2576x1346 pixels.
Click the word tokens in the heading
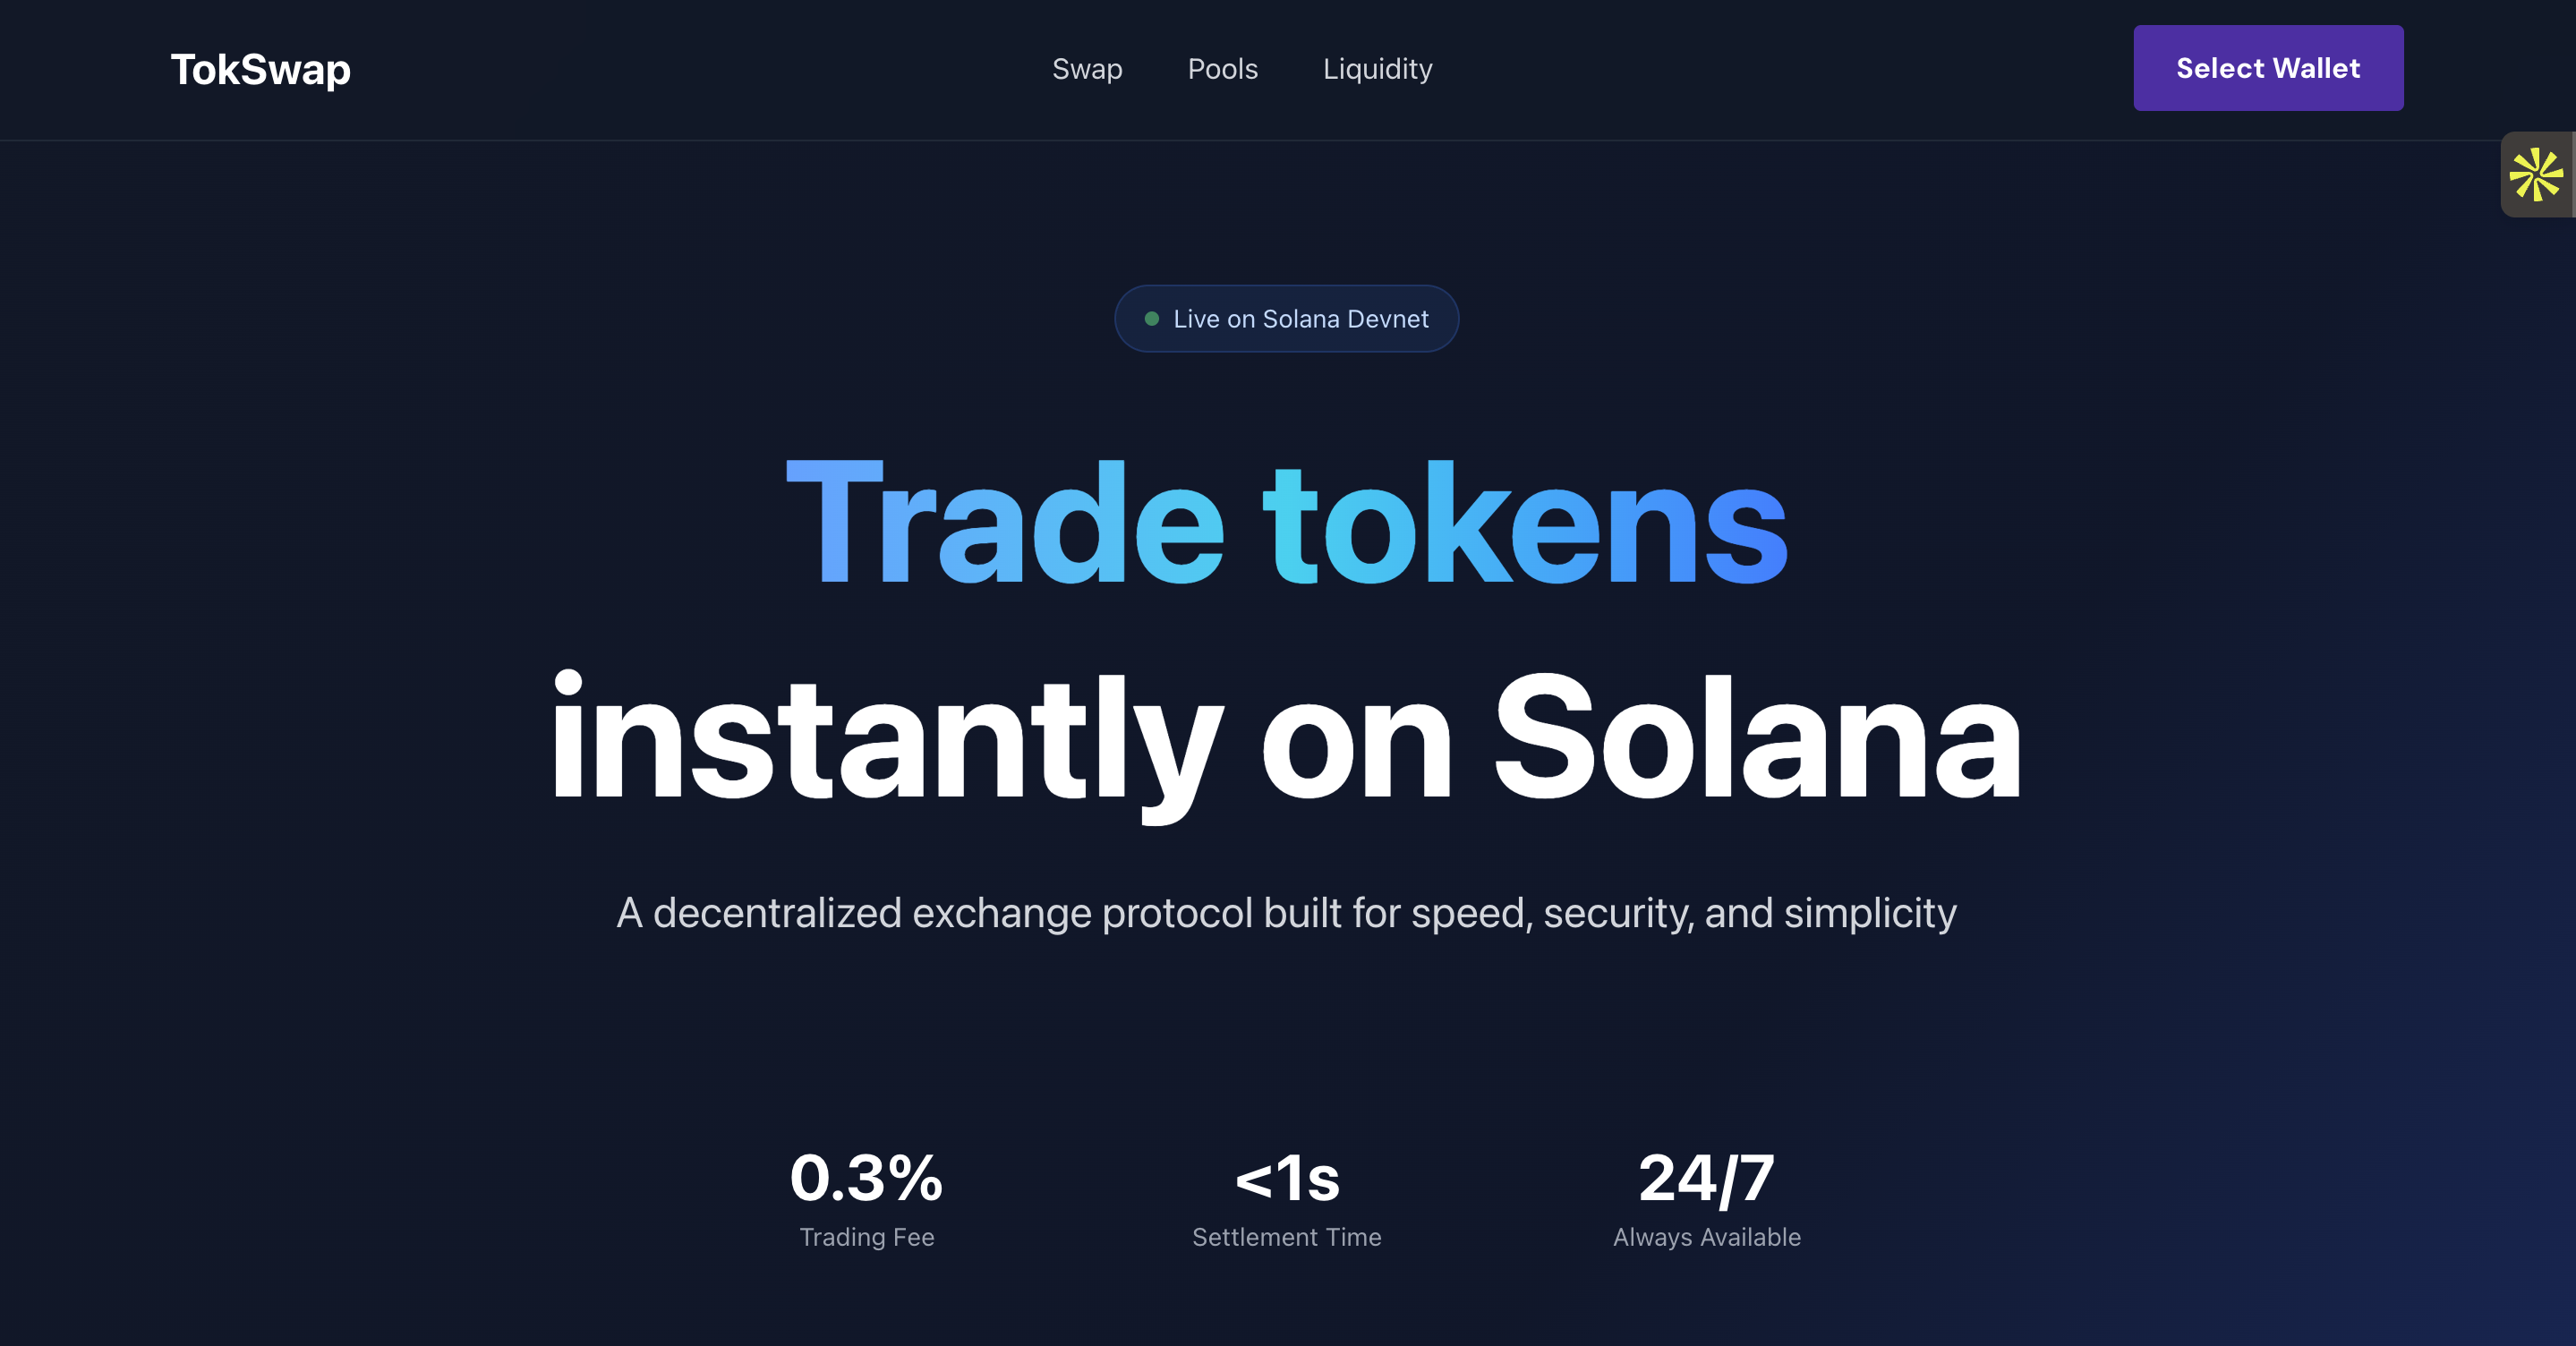1524,524
